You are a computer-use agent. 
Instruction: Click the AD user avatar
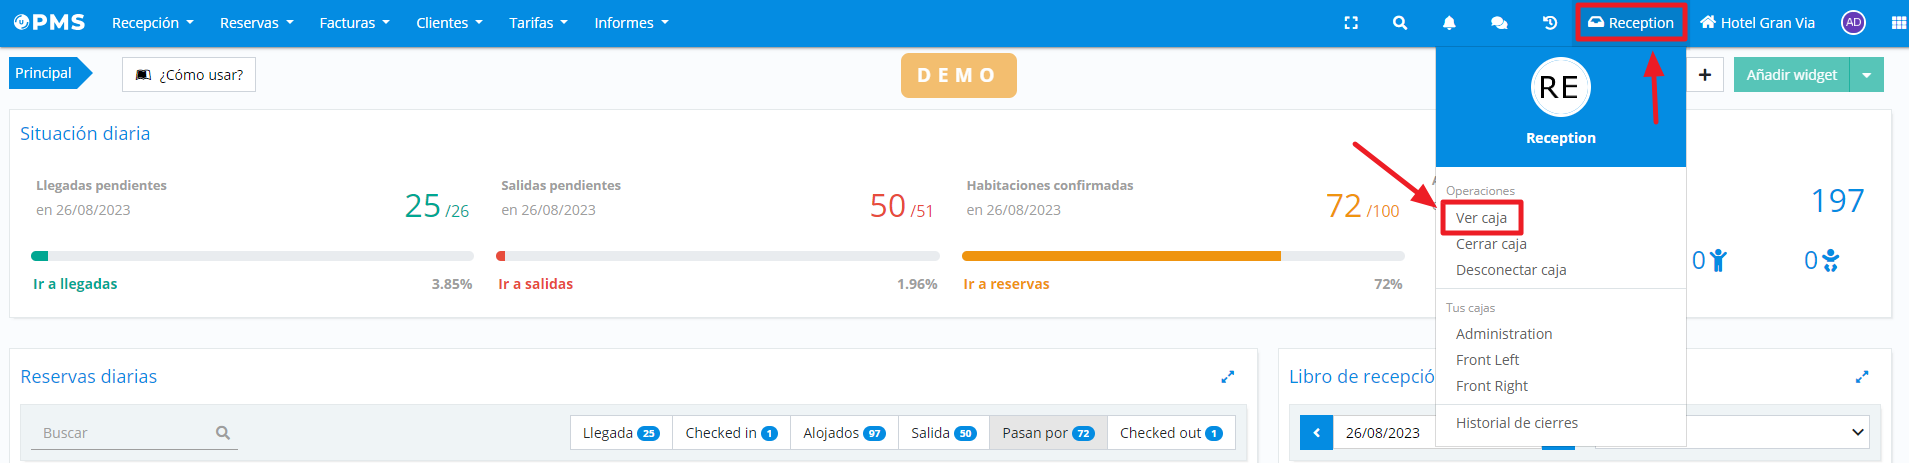[1853, 23]
